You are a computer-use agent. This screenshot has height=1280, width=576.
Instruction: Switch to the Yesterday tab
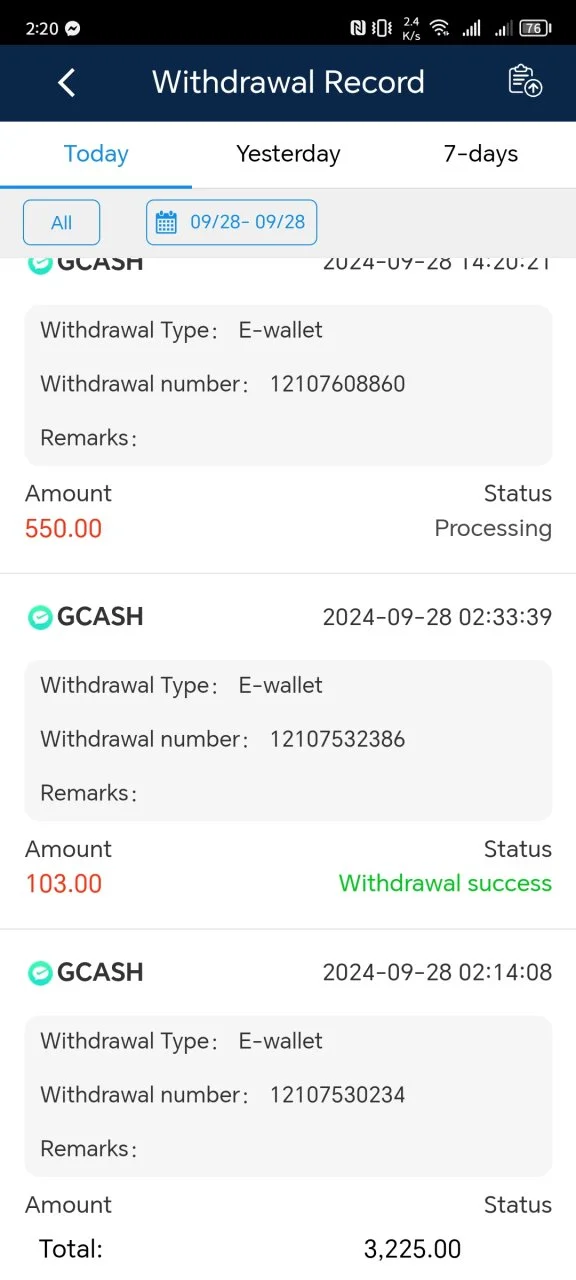288,154
